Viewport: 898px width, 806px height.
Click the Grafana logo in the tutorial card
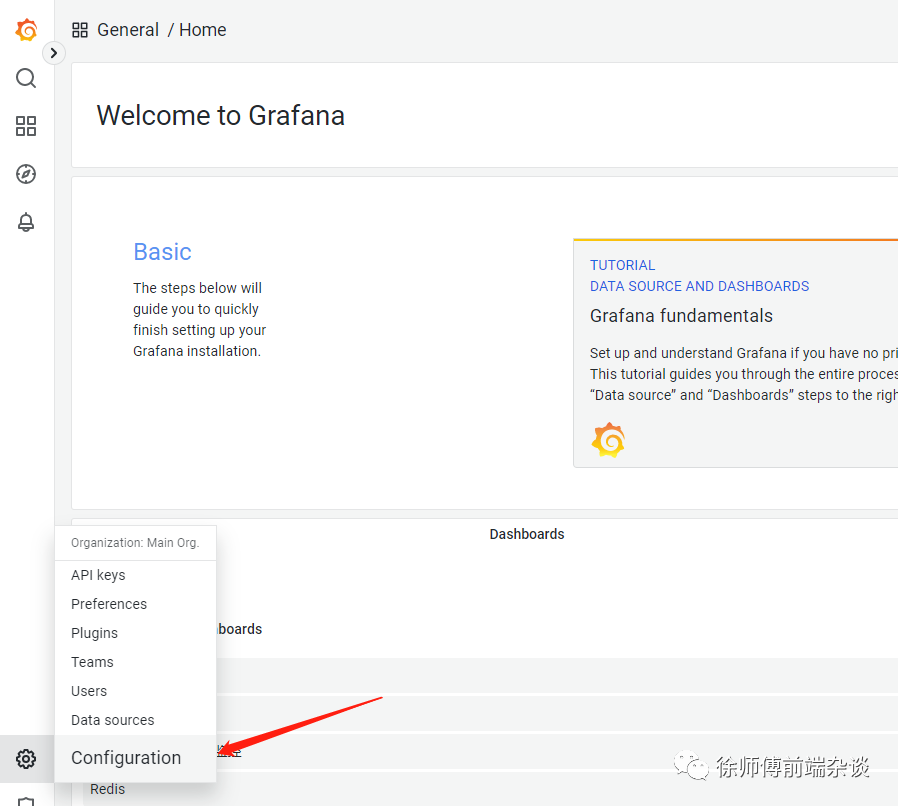pos(608,440)
